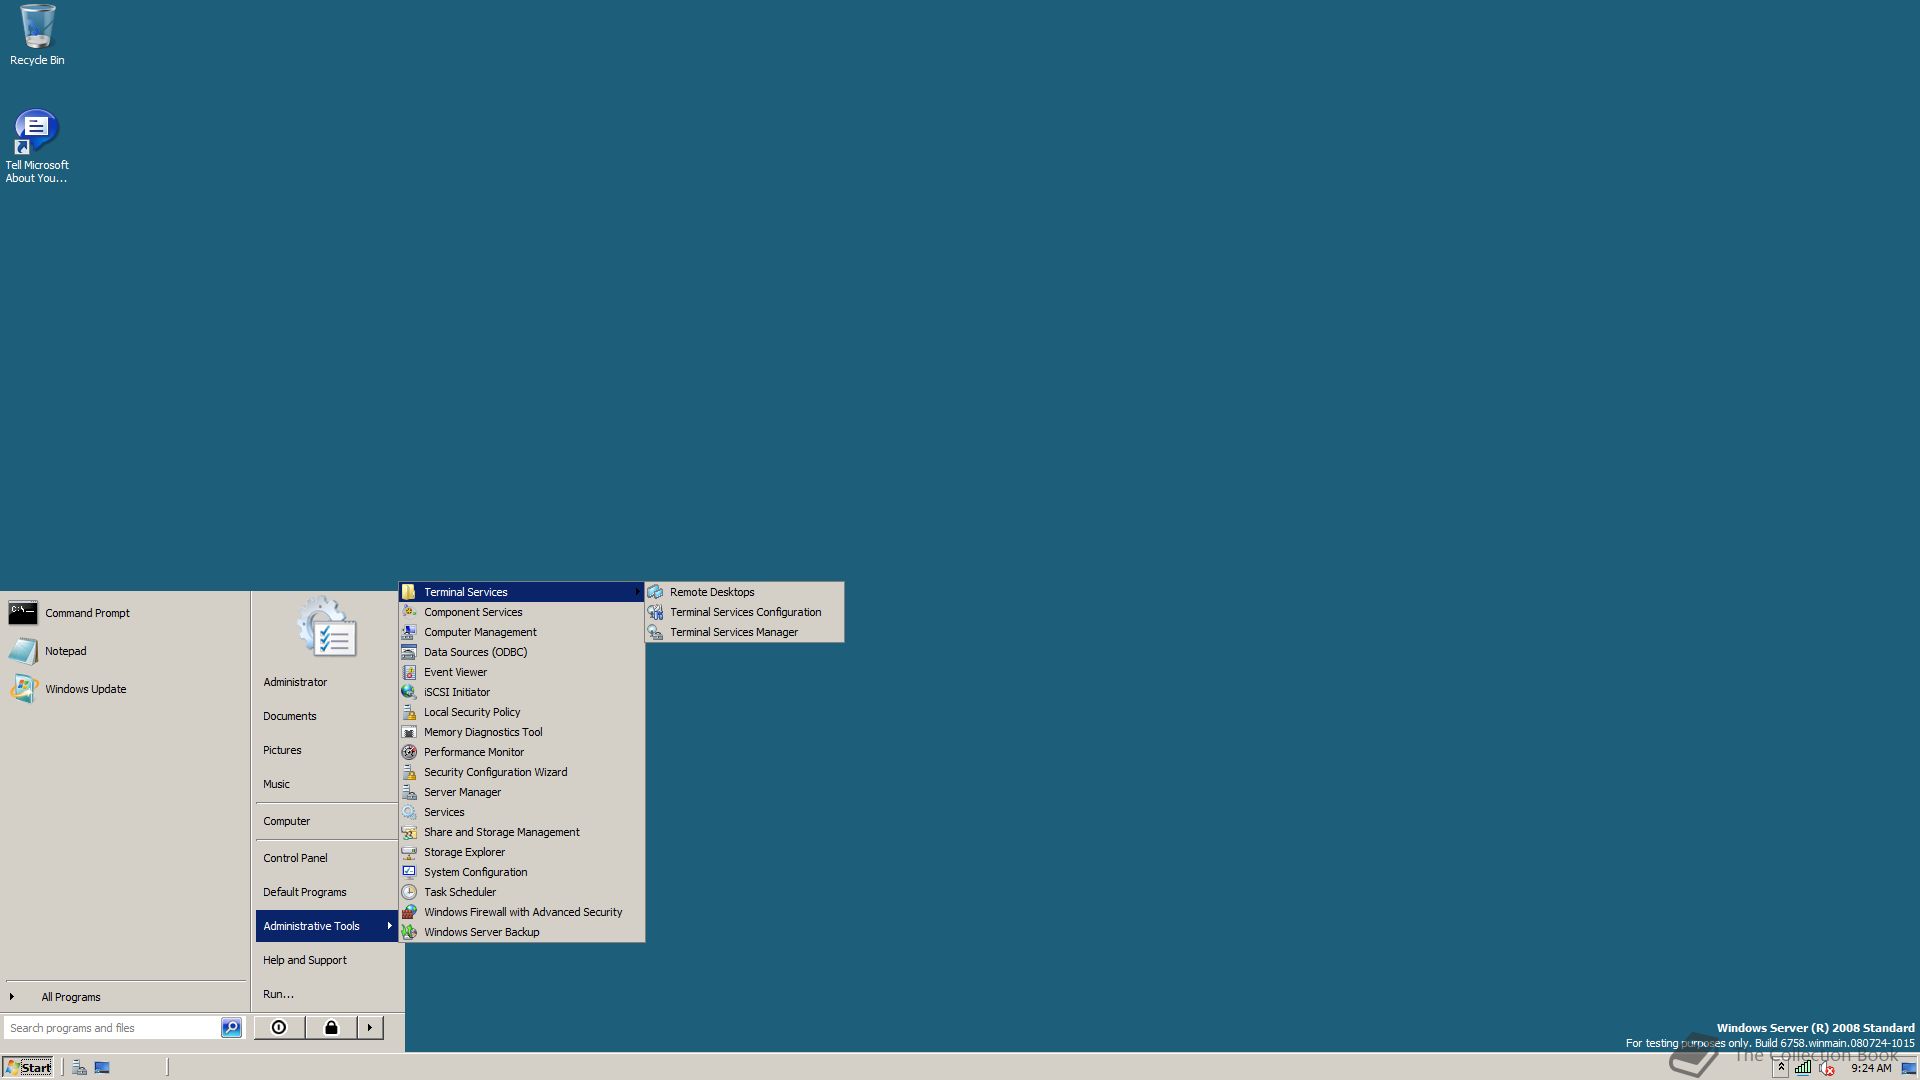The height and width of the screenshot is (1080, 1920).
Task: Click the Data Sources (ODBC) icon
Action: coord(409,652)
